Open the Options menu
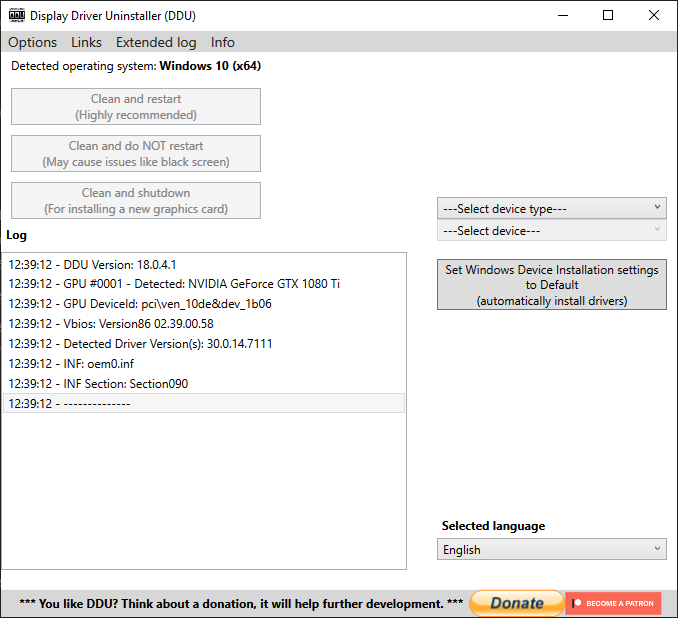 [x=32, y=42]
